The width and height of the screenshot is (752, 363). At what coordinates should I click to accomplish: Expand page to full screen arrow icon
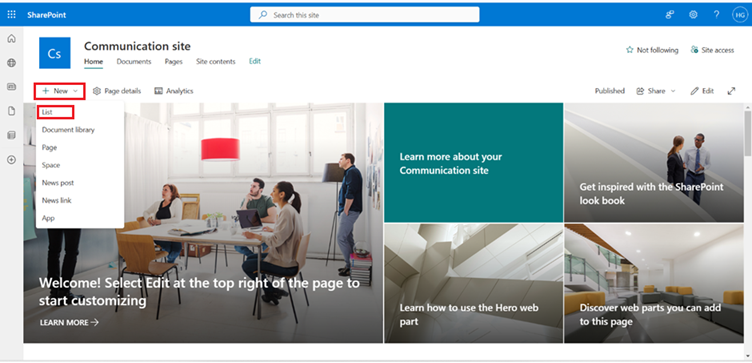point(731,91)
